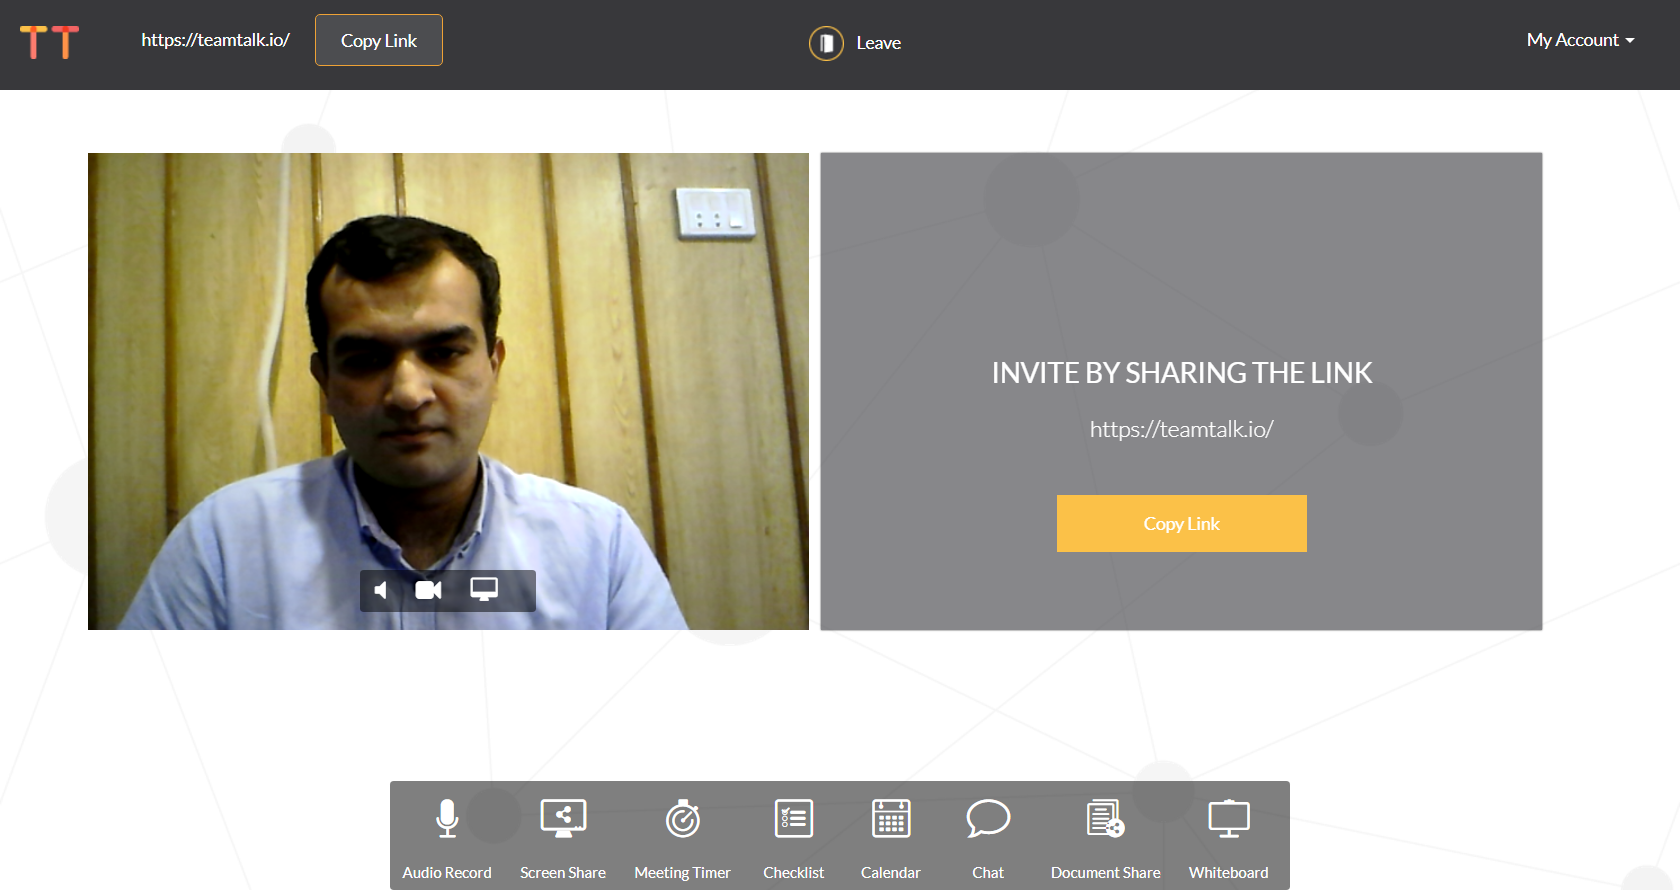Open the Chat bubble icon
The width and height of the screenshot is (1680, 890).
tap(988, 819)
